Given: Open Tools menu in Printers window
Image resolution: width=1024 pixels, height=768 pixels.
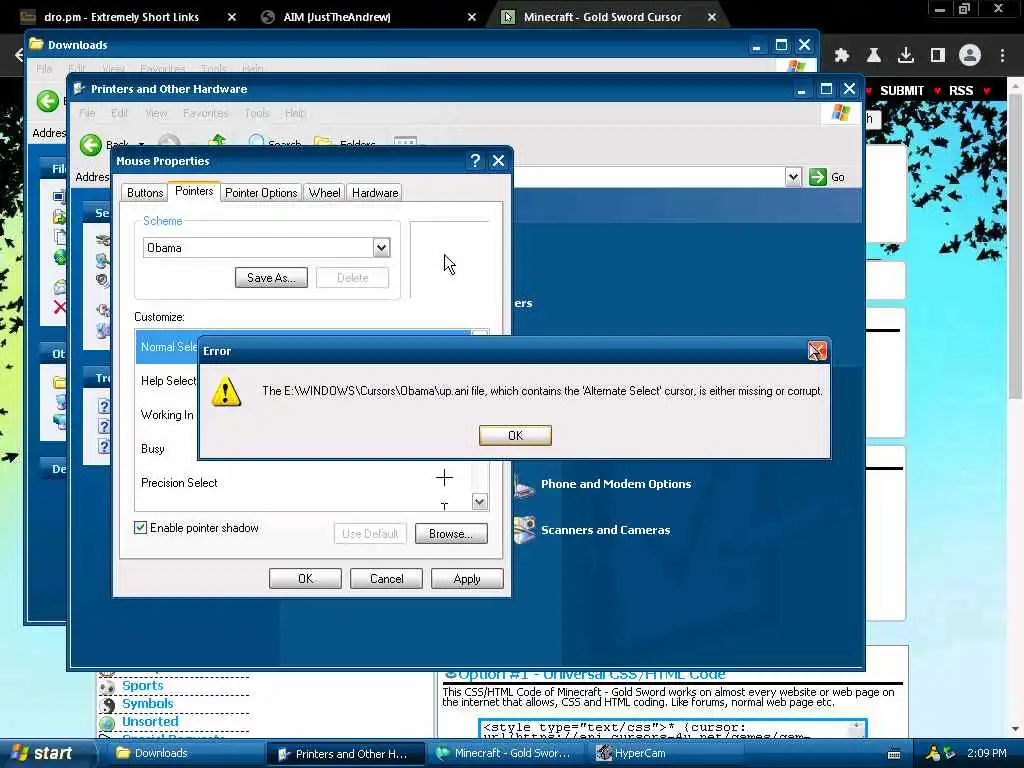Looking at the screenshot, I should (257, 113).
